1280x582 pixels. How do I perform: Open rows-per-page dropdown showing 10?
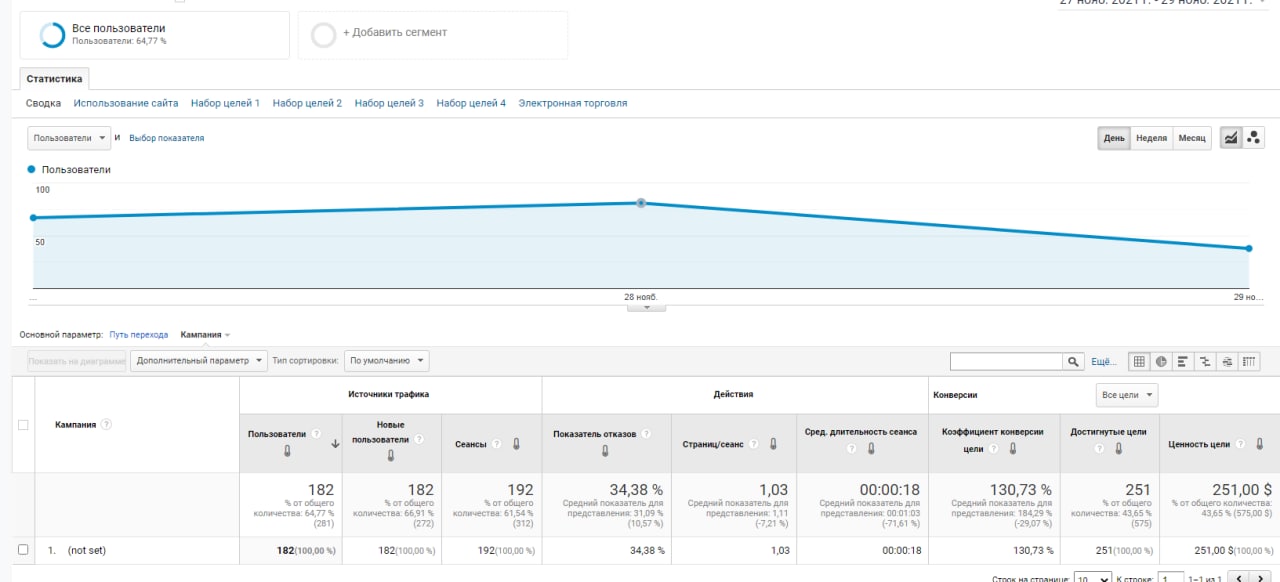(x=1092, y=578)
